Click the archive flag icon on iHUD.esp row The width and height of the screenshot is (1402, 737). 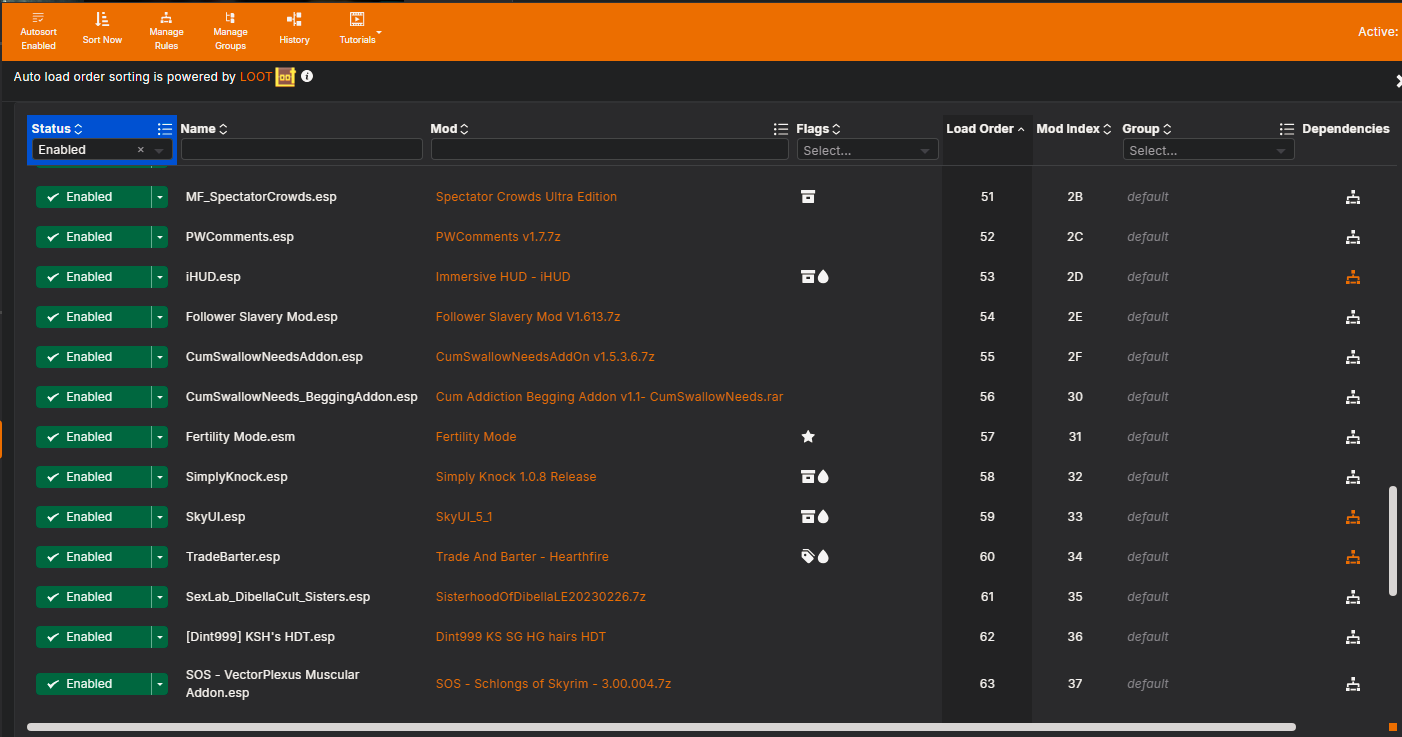coord(808,277)
